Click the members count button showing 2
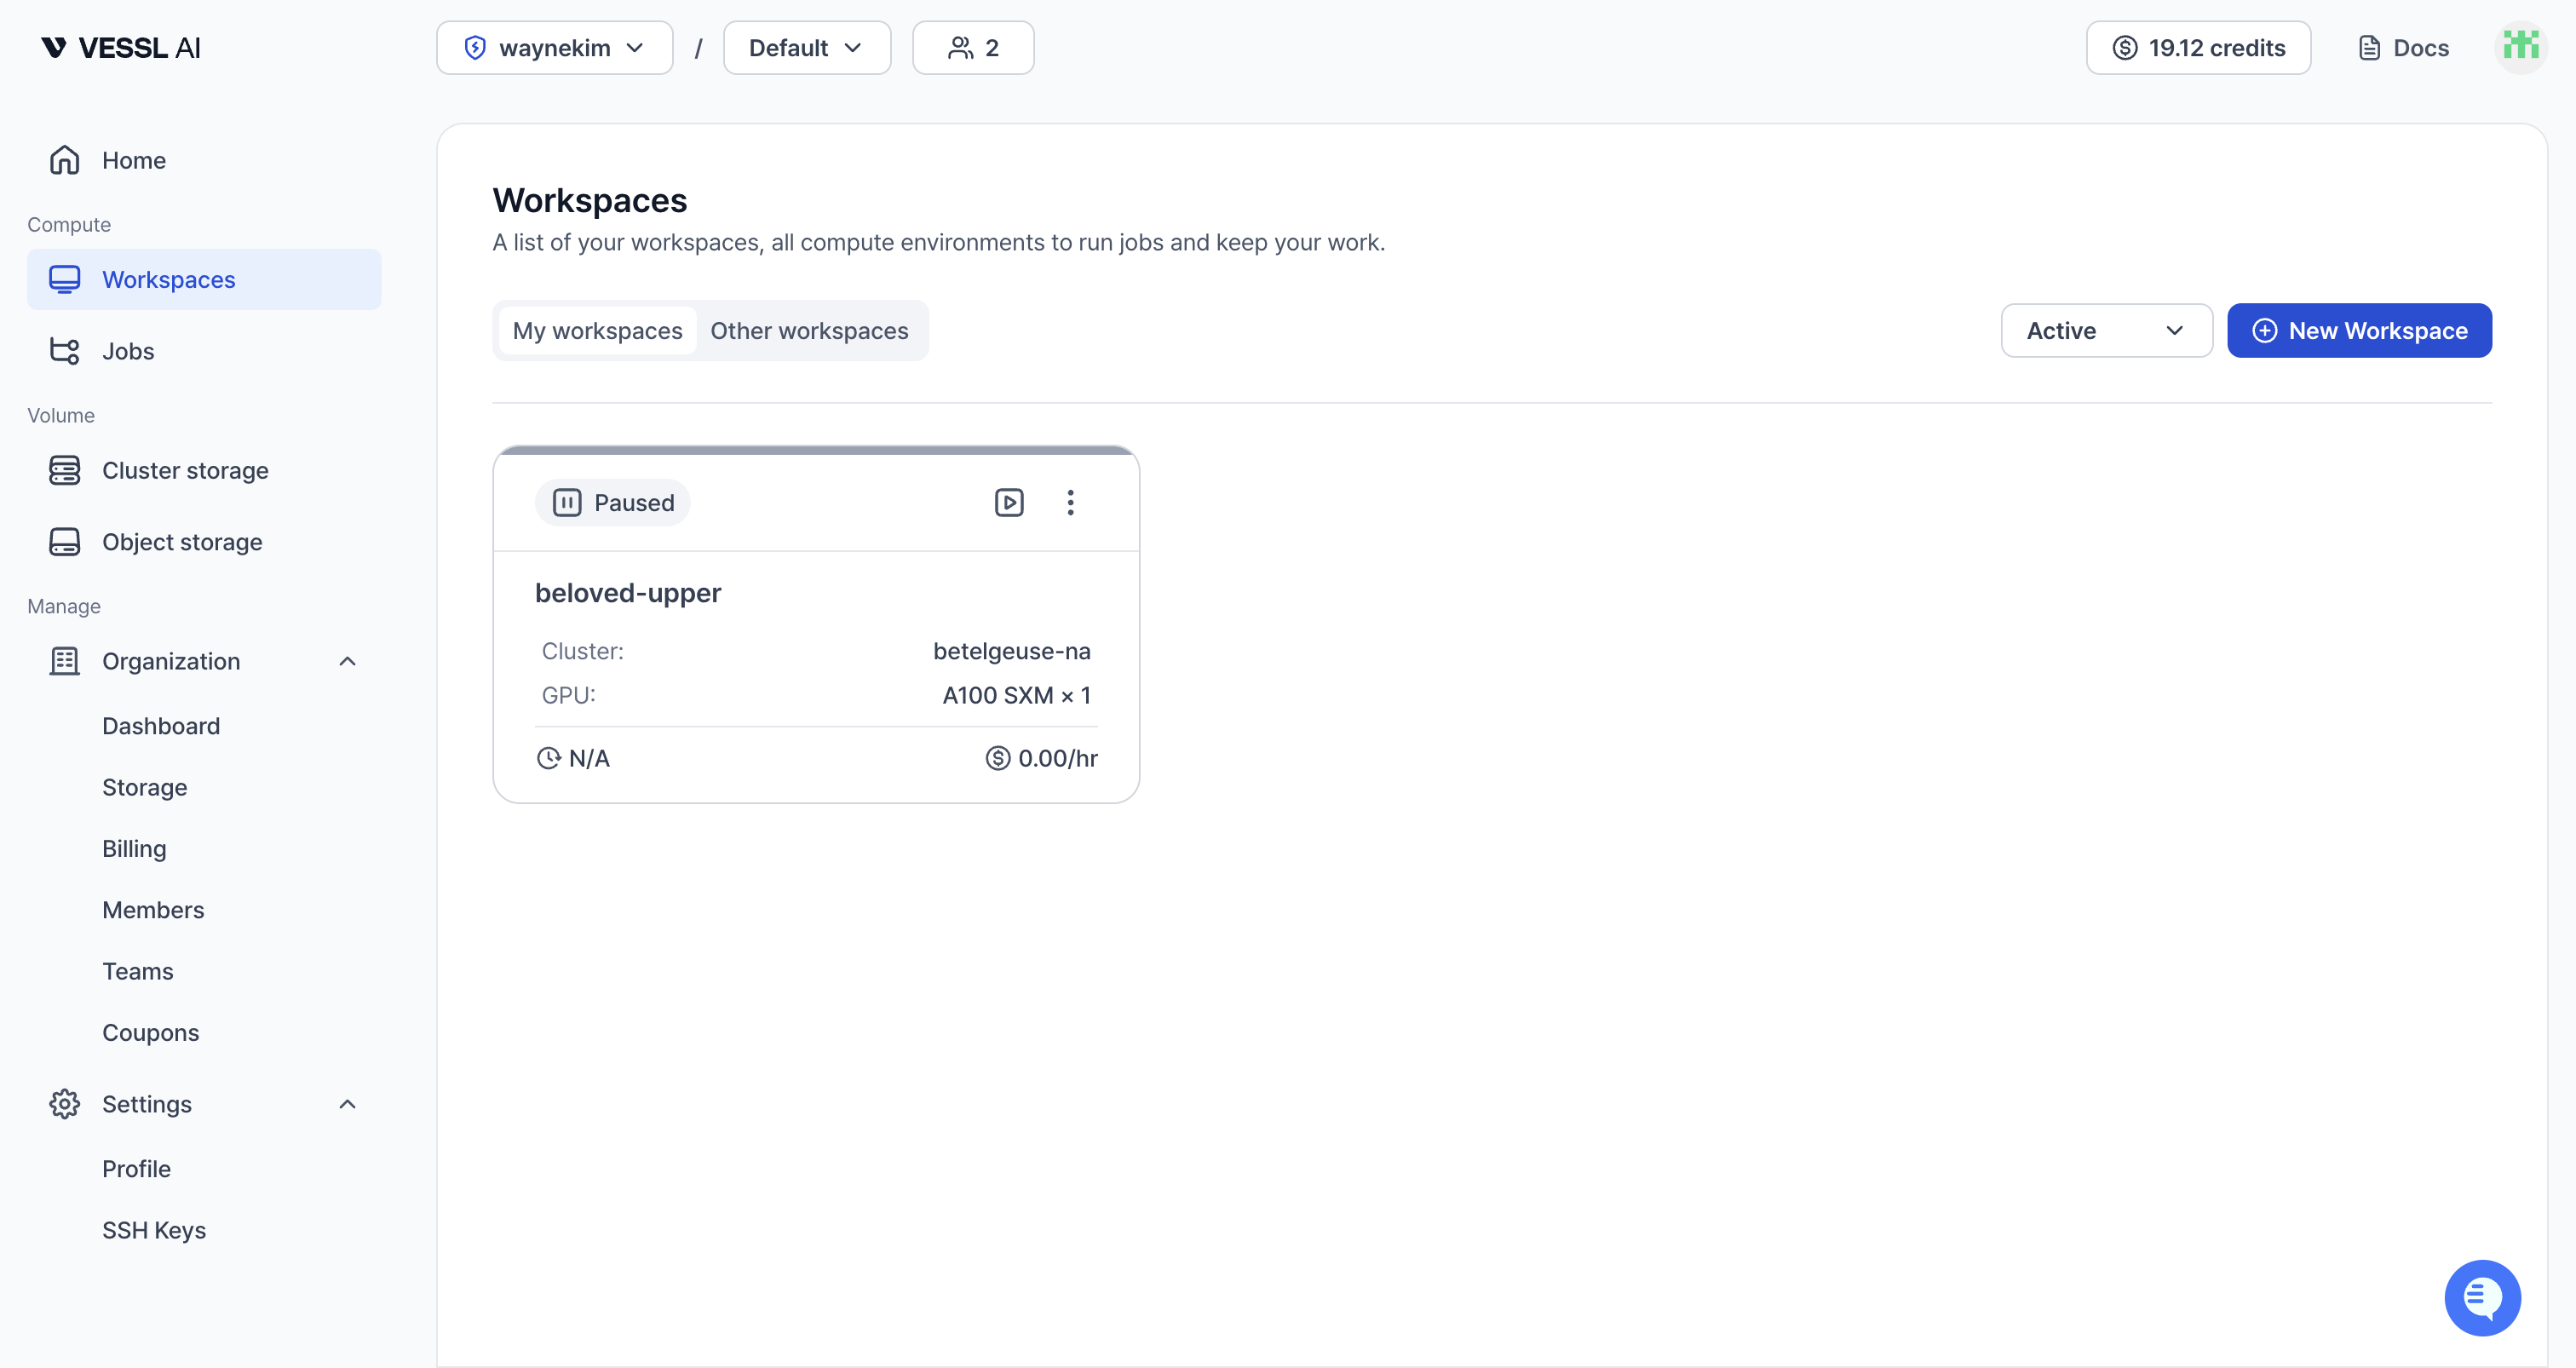Viewport: 2576px width, 1368px height. 972,47
